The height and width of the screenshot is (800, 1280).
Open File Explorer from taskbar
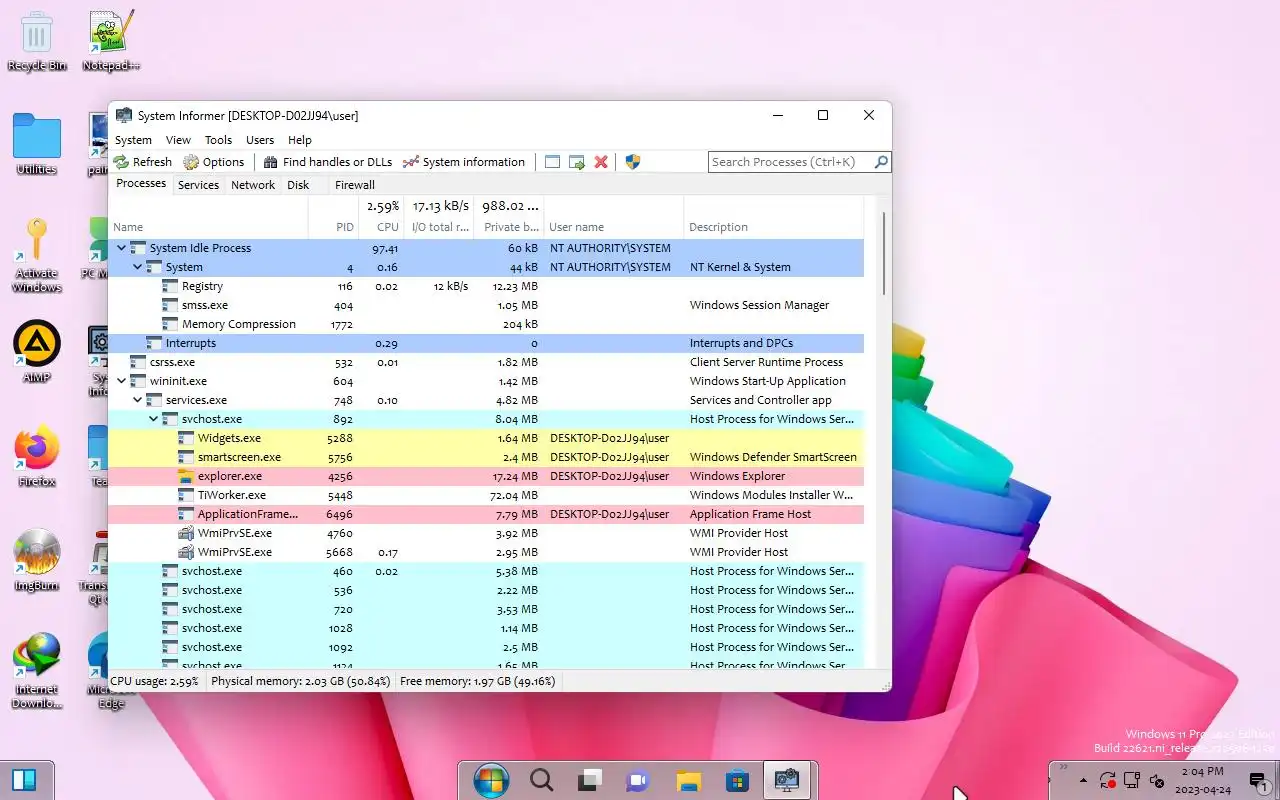coord(688,780)
